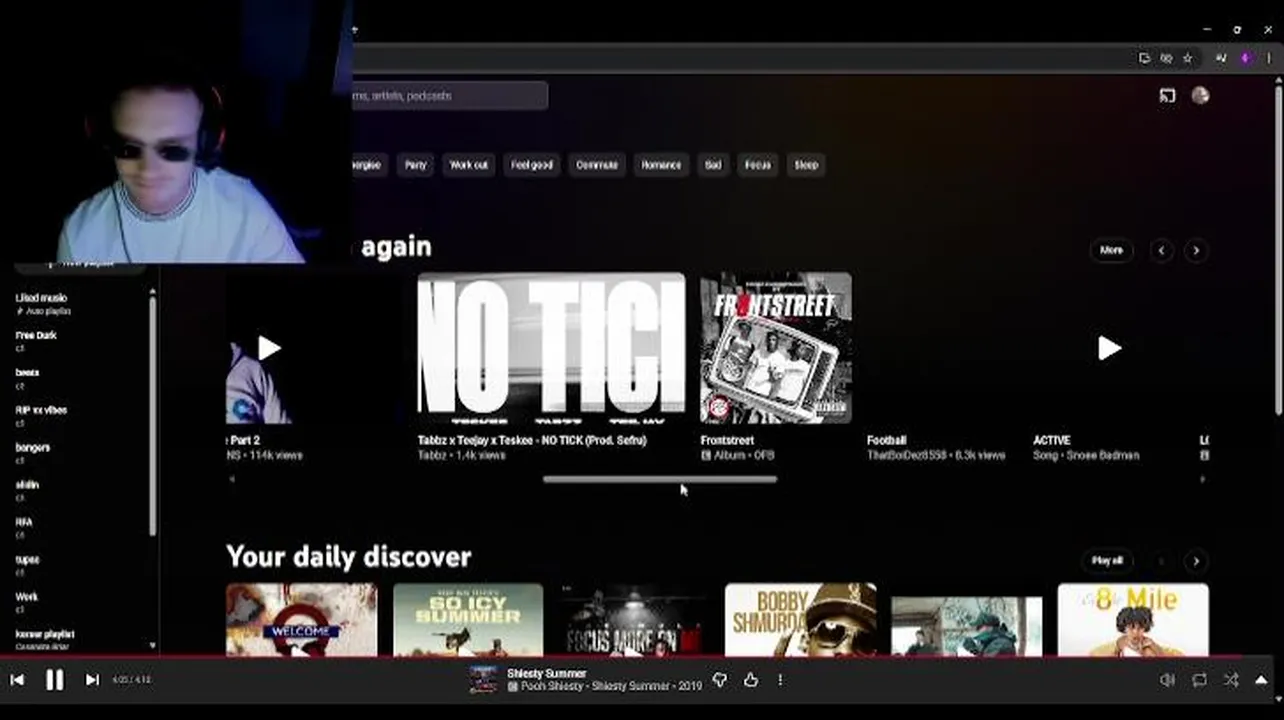Screen dimensions: 1284x720
Task: Open the Frontstreet album cover
Action: click(x=776, y=348)
